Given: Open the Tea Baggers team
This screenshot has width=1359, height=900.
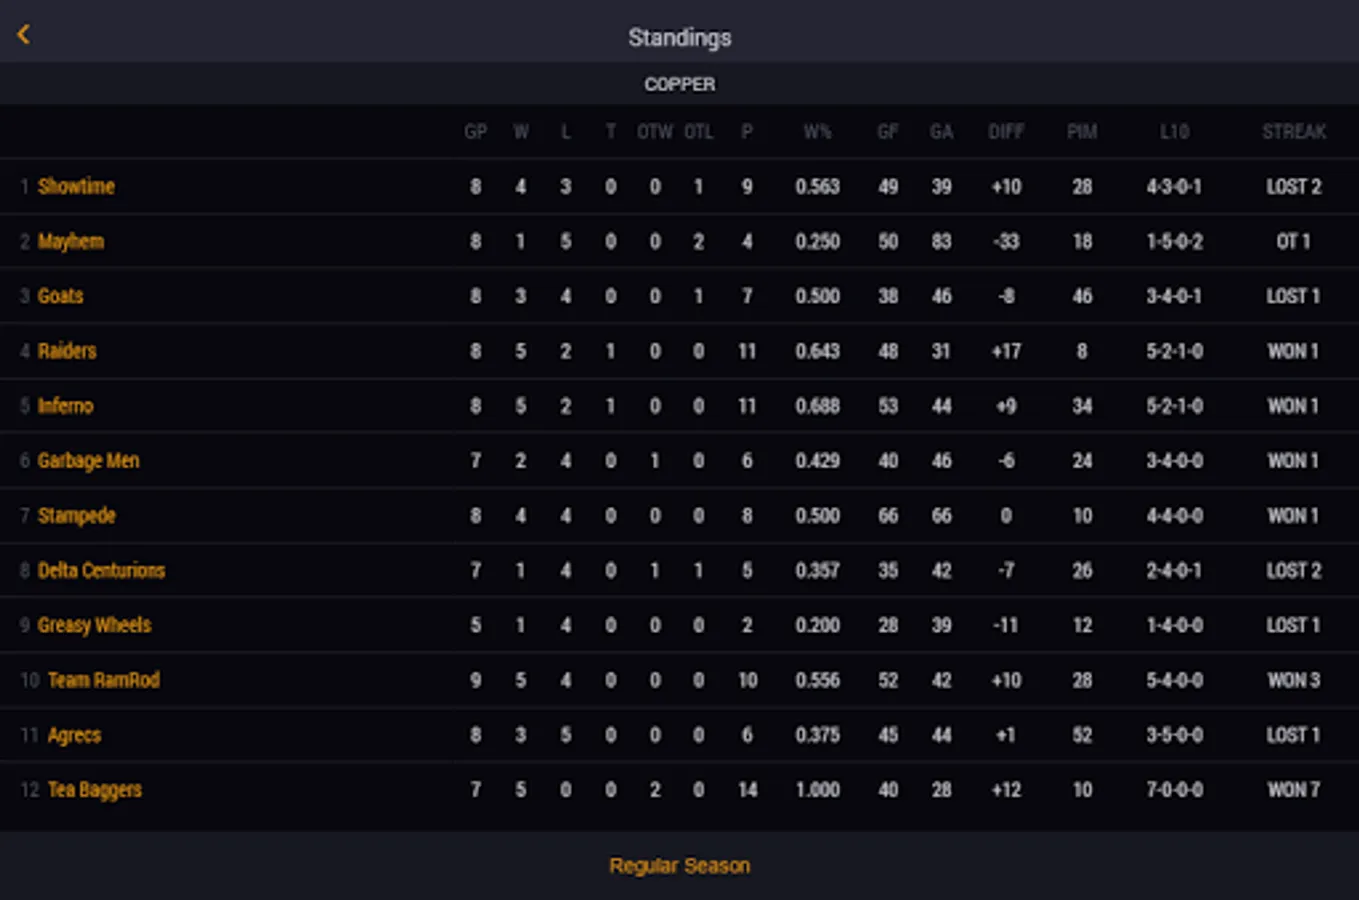Looking at the screenshot, I should pyautogui.click(x=94, y=790).
